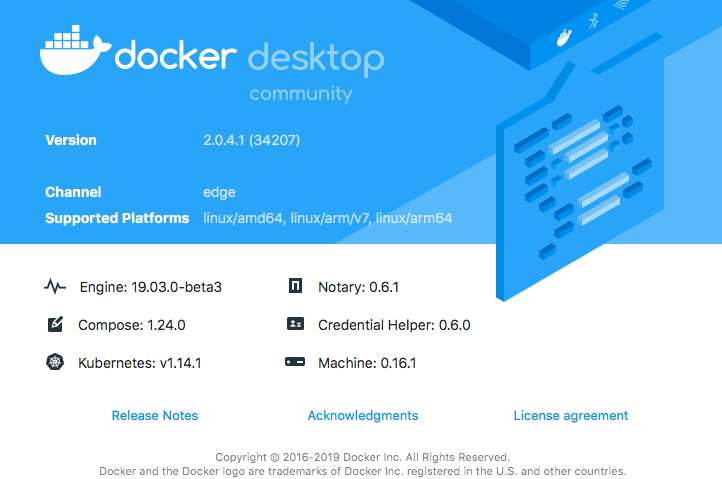
Task: Click the Wi-Fi icon in the illustration
Action: coord(621,5)
